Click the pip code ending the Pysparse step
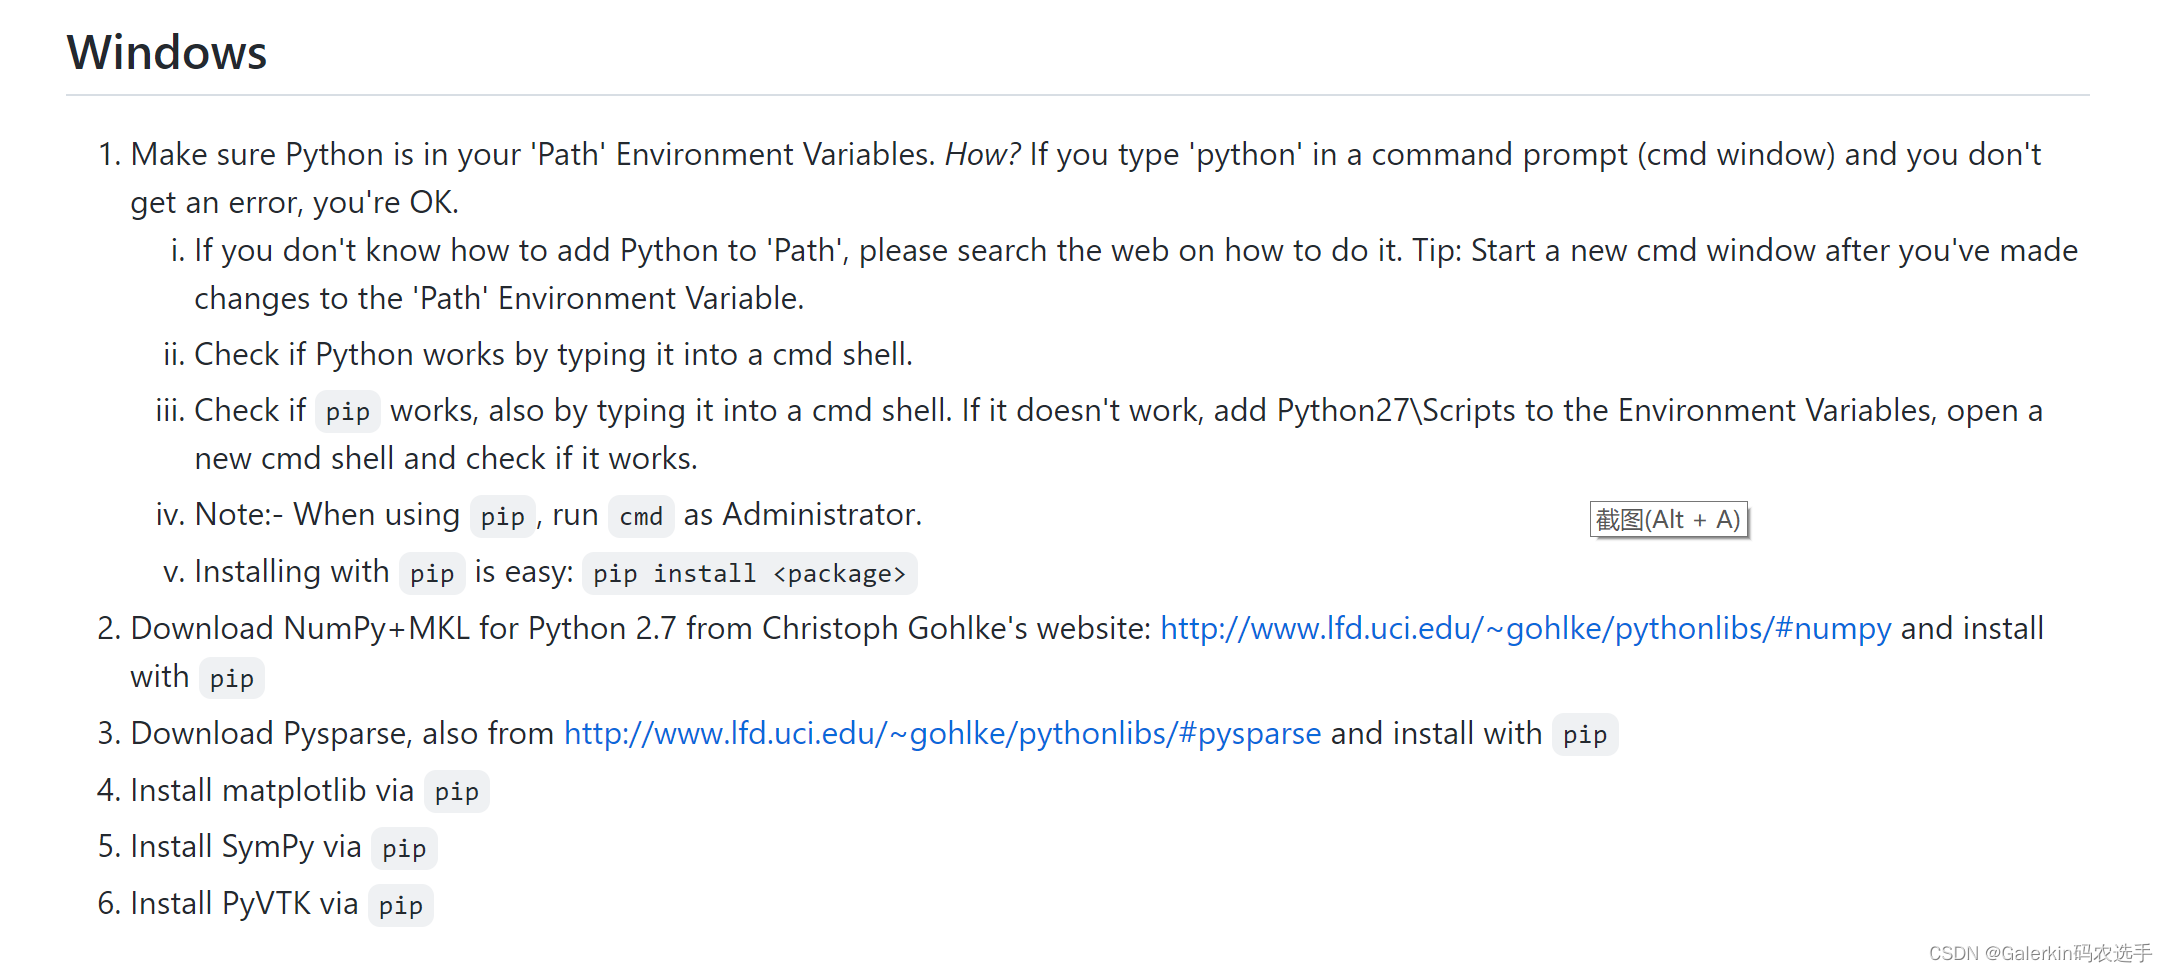This screenshot has height=972, width=2168. [1584, 735]
